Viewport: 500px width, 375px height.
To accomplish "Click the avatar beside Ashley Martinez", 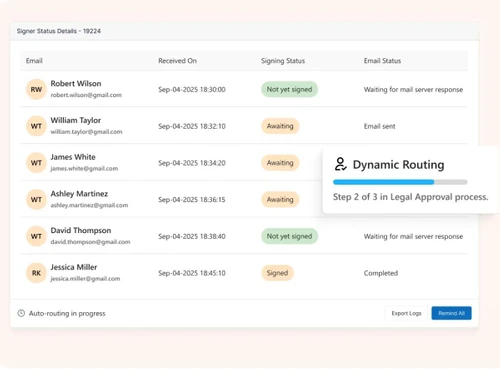I will [36, 199].
